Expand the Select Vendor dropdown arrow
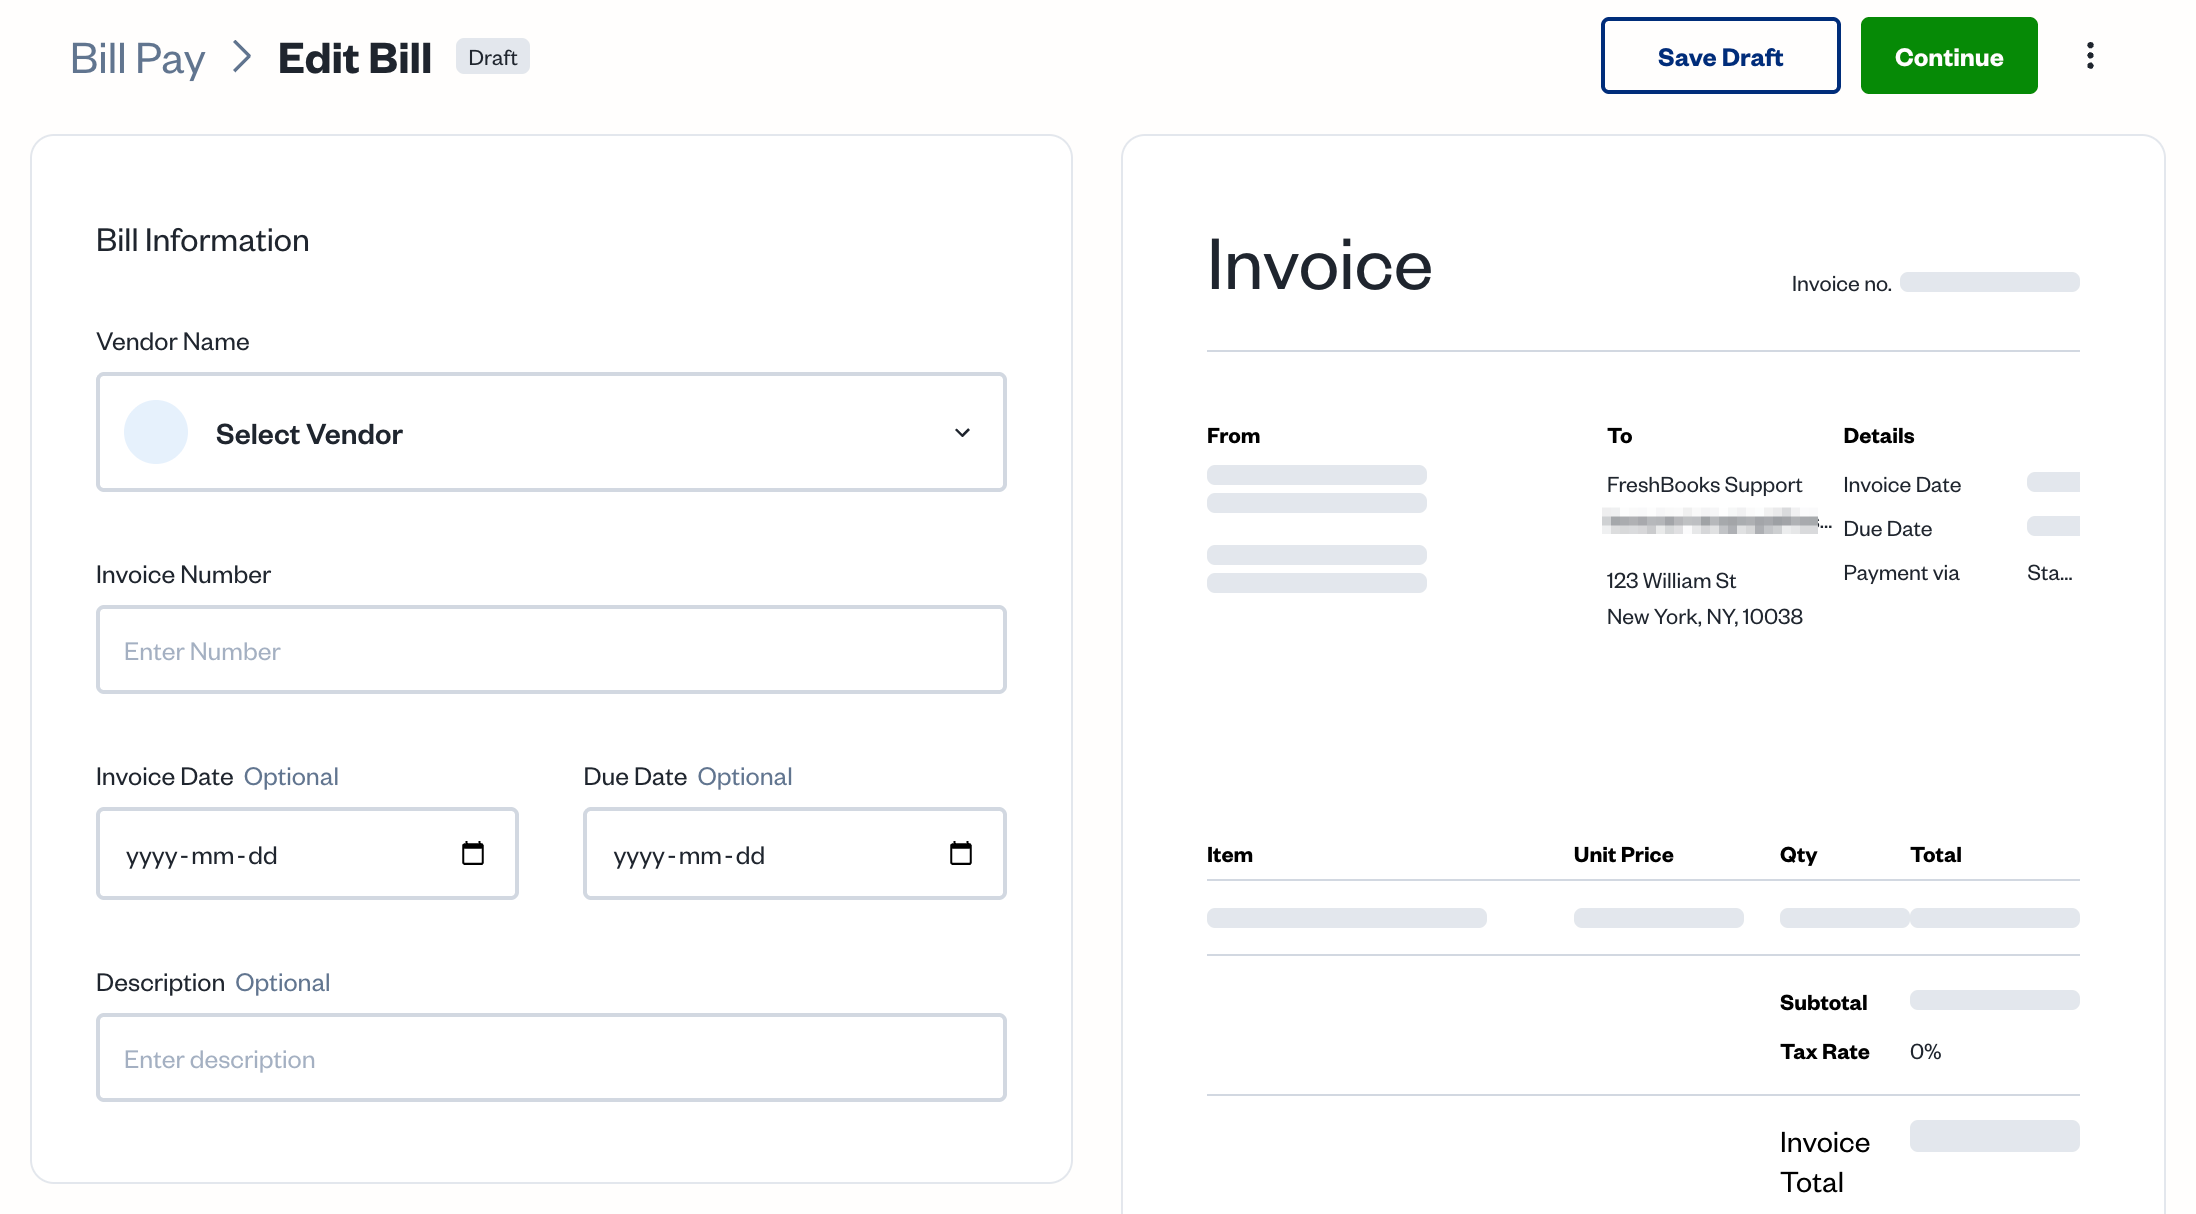 tap(962, 433)
